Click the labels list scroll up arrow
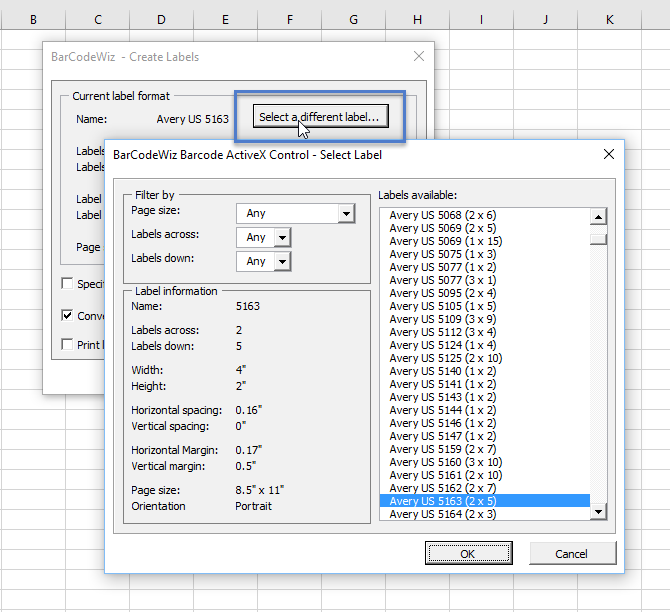 tap(598, 217)
